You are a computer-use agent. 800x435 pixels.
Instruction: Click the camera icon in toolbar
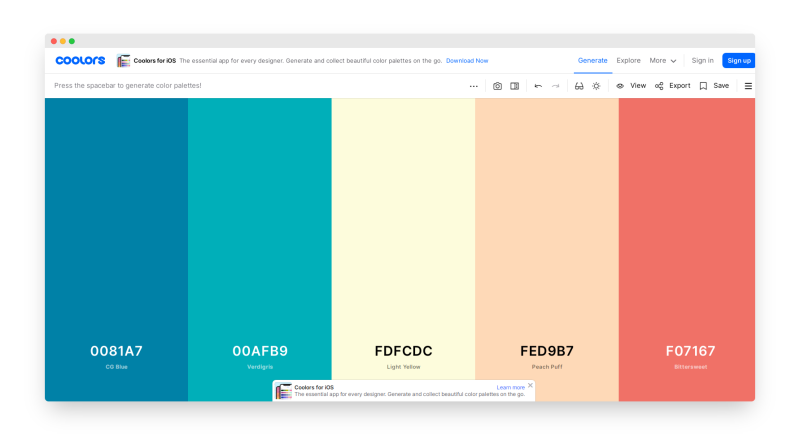click(x=497, y=86)
